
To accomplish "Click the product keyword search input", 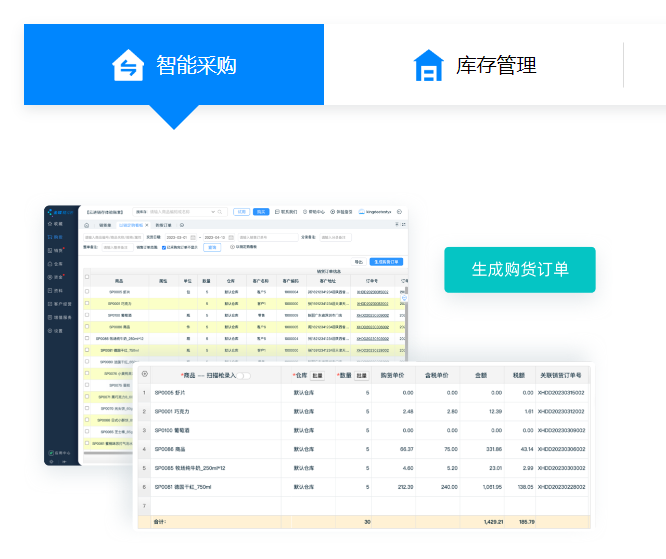I will (113, 237).
